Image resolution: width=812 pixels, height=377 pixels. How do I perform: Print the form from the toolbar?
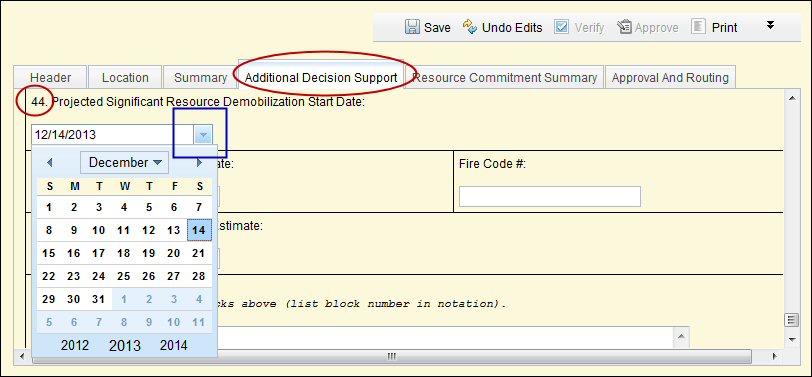715,27
